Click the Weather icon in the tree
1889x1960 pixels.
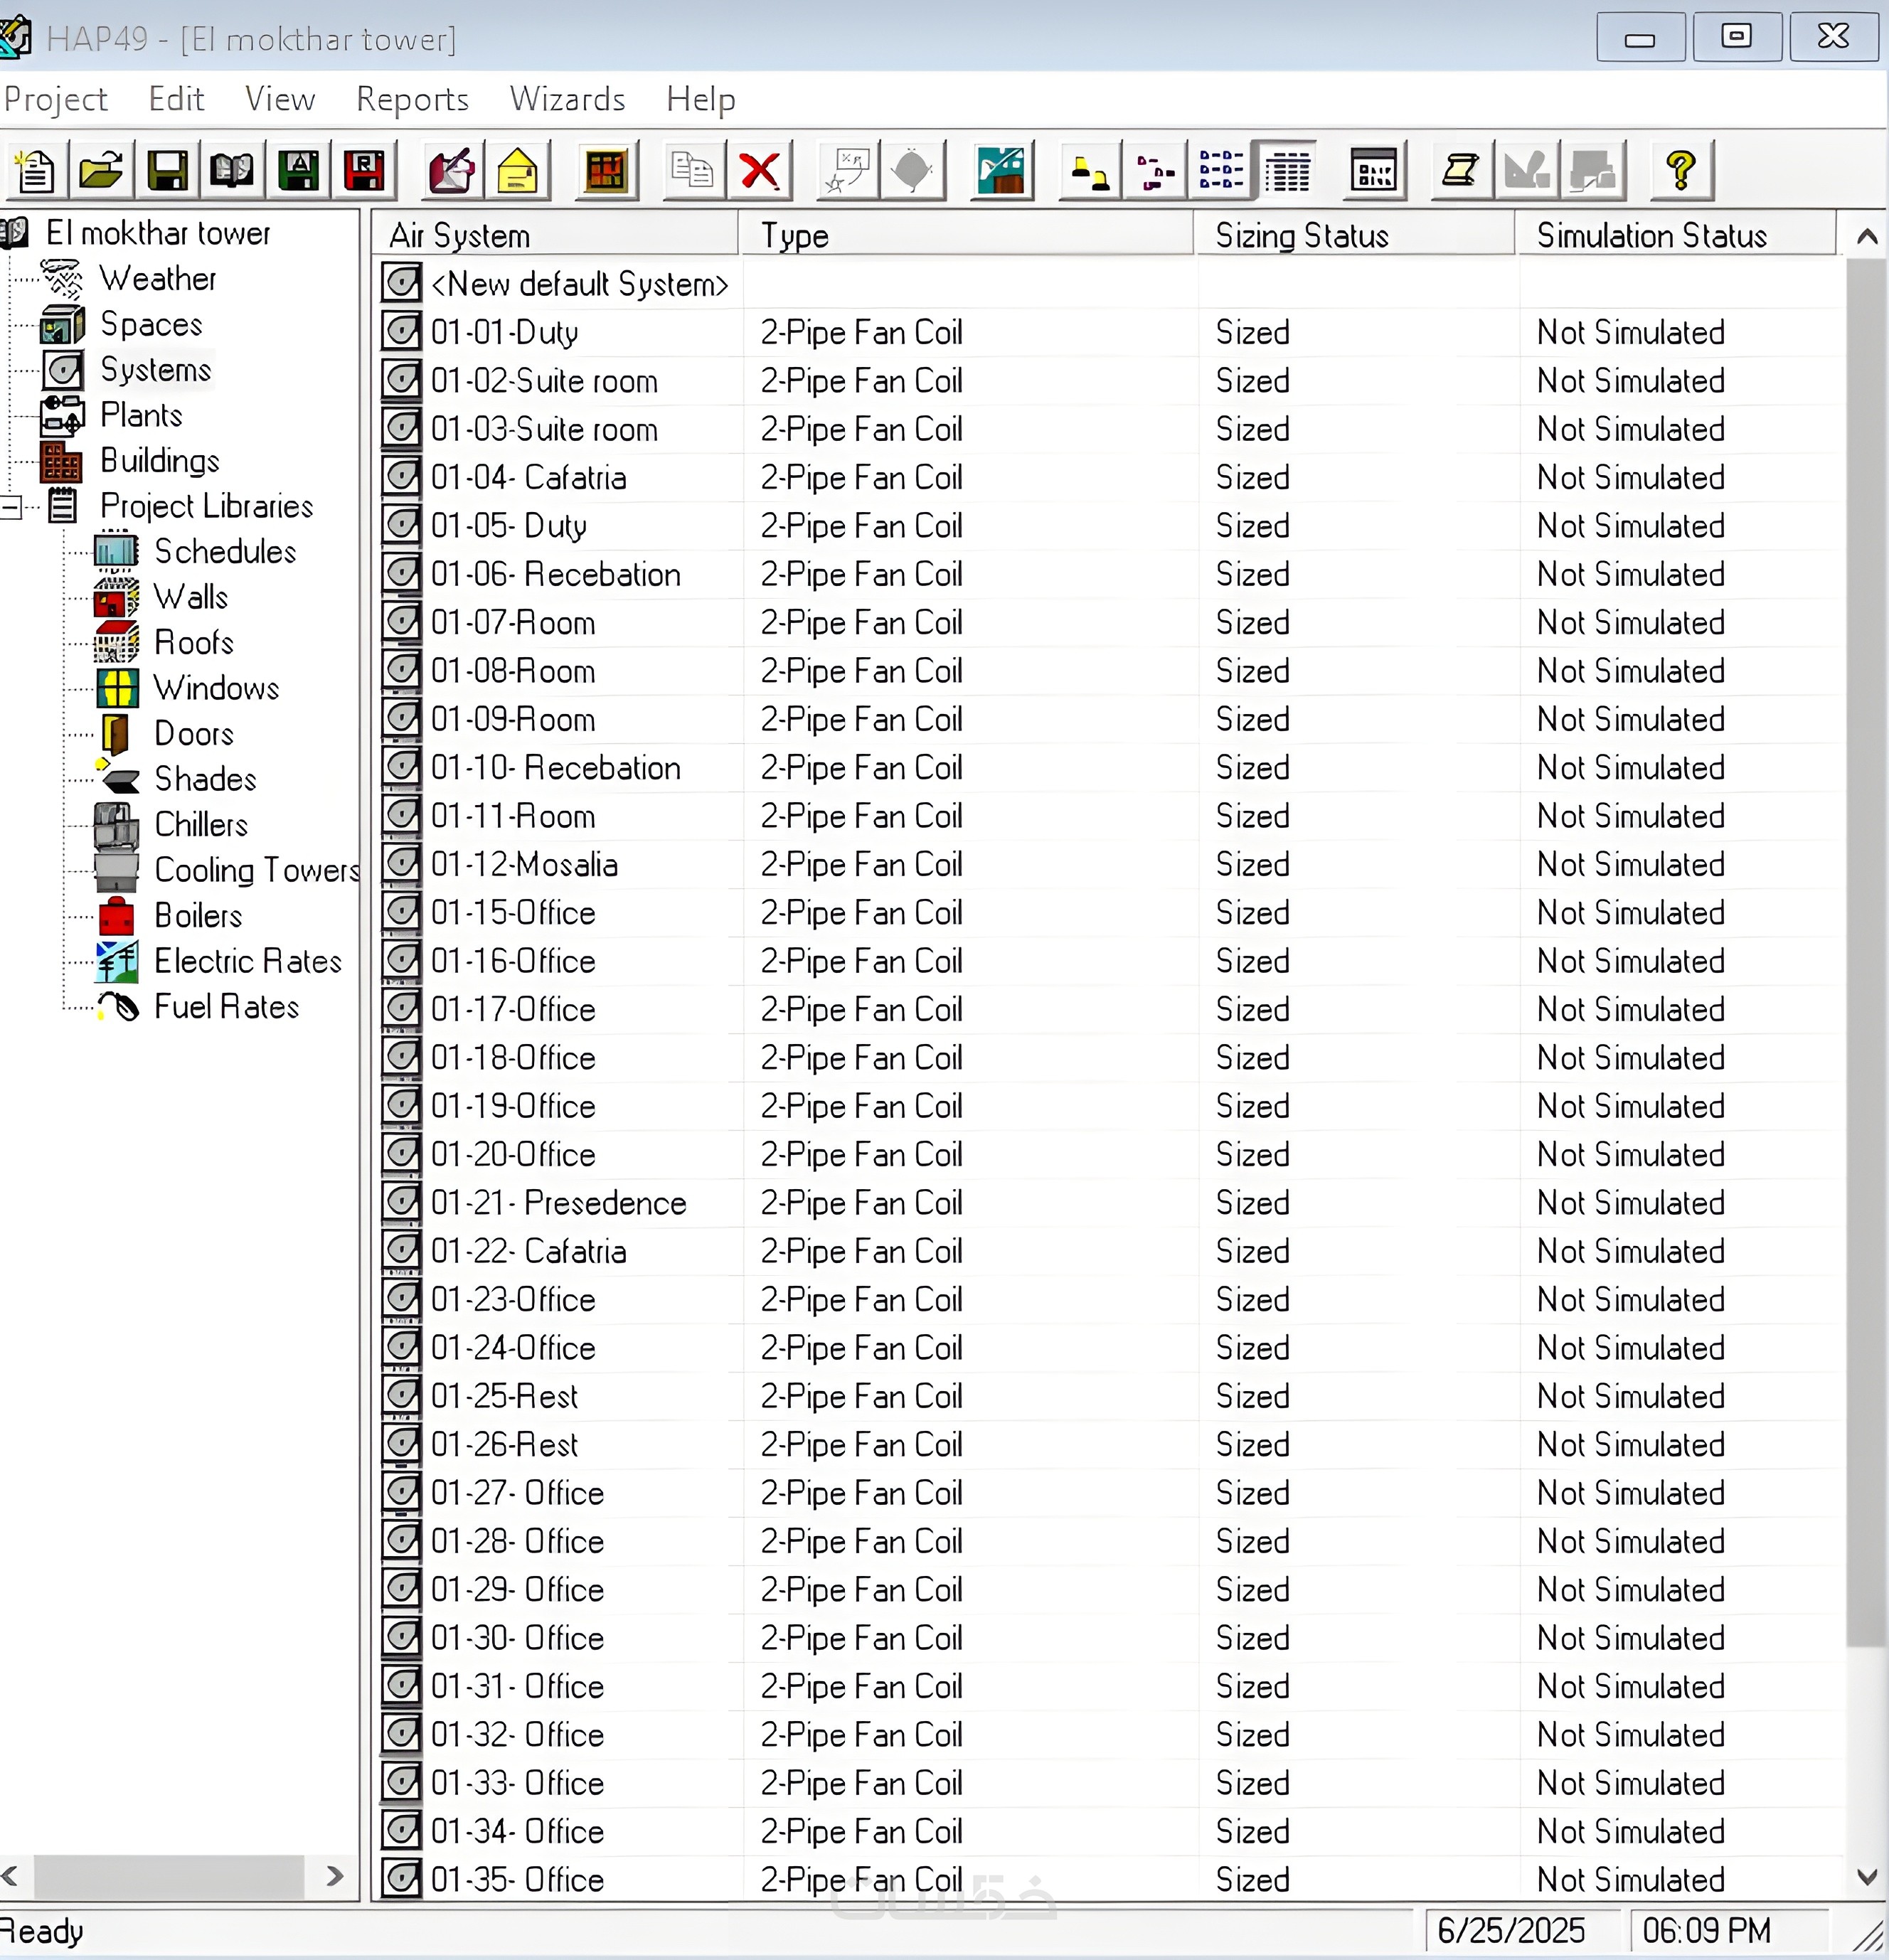point(63,279)
